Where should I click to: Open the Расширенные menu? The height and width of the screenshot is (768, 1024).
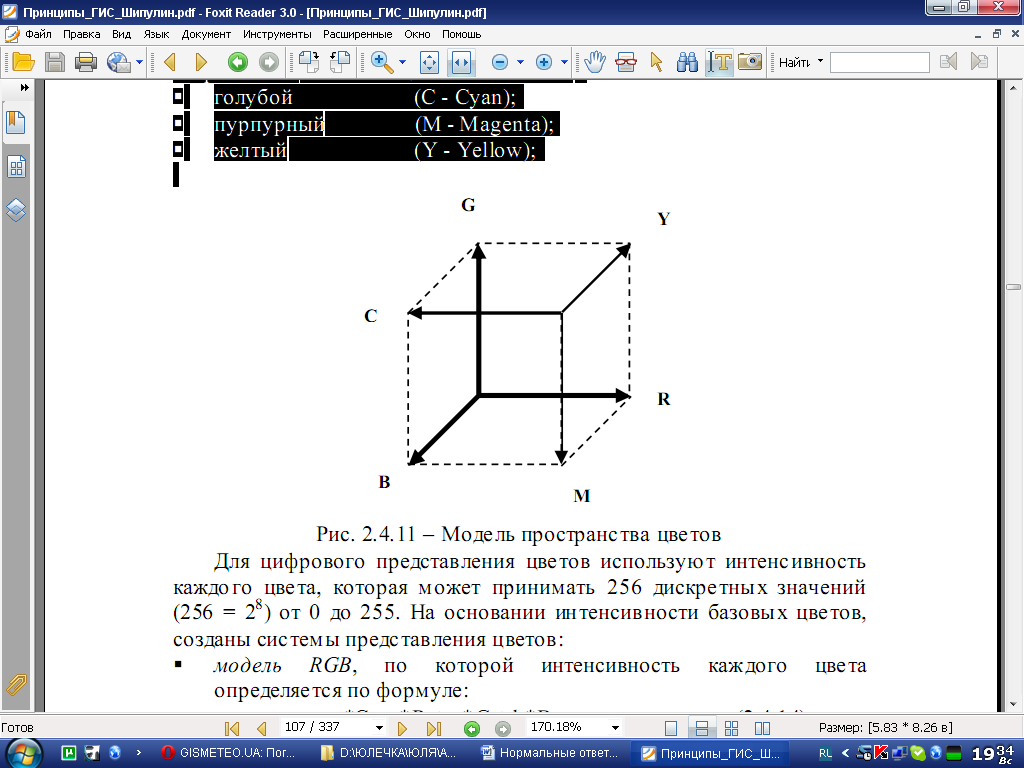tap(358, 34)
